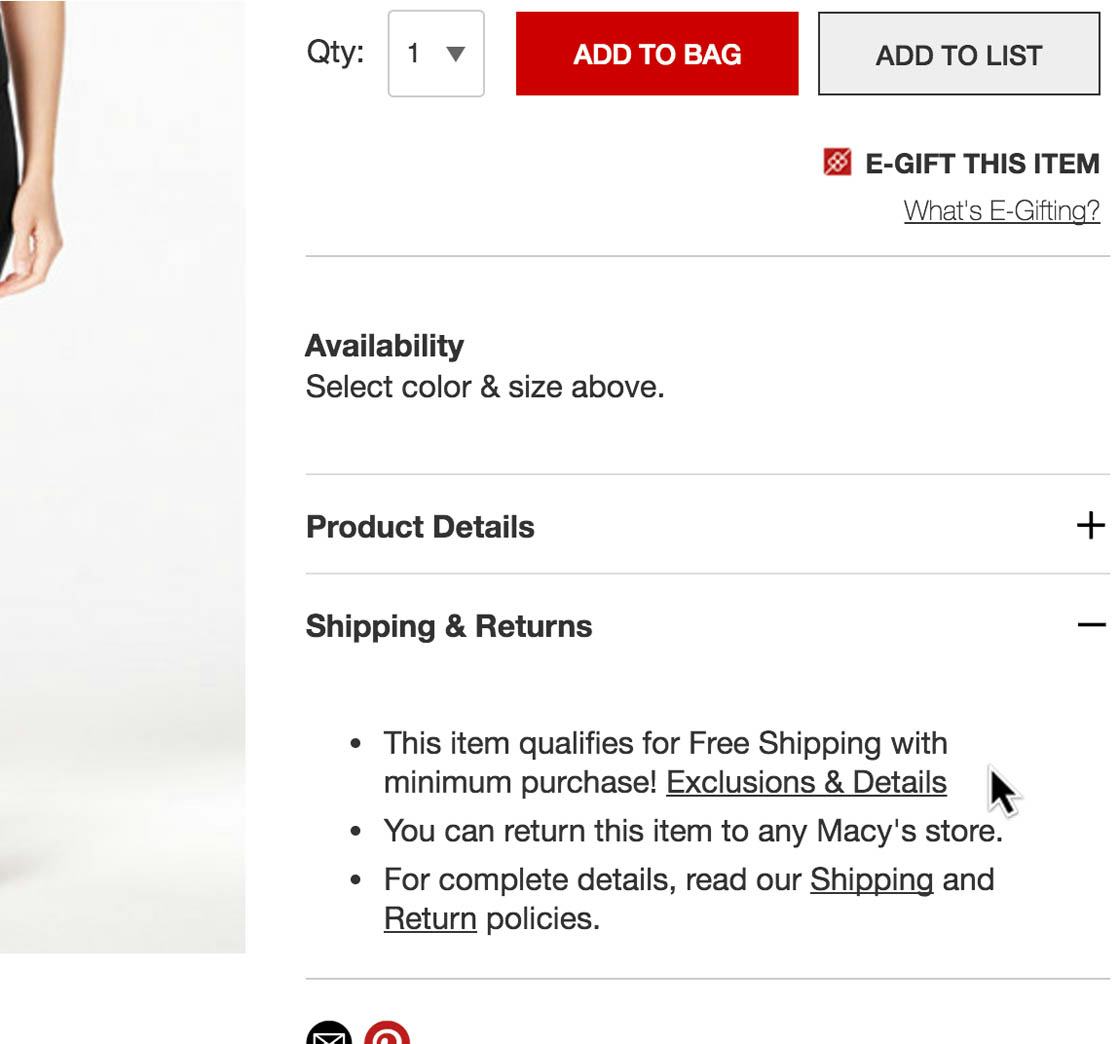Click the red e-gift icon
The width and height of the screenshot is (1120, 1044).
coord(837,162)
